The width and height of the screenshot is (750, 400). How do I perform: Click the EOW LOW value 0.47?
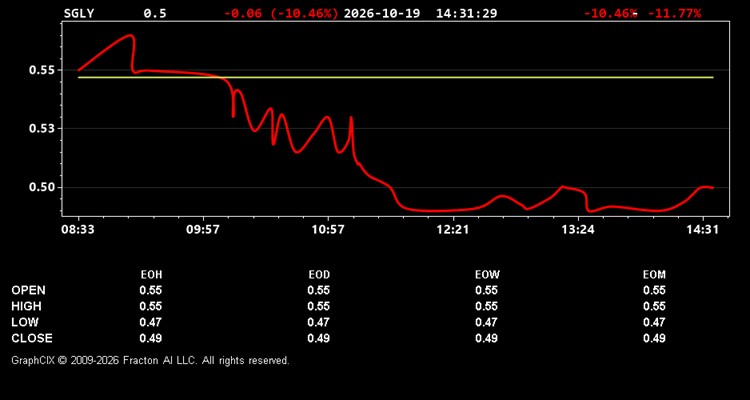(x=486, y=322)
